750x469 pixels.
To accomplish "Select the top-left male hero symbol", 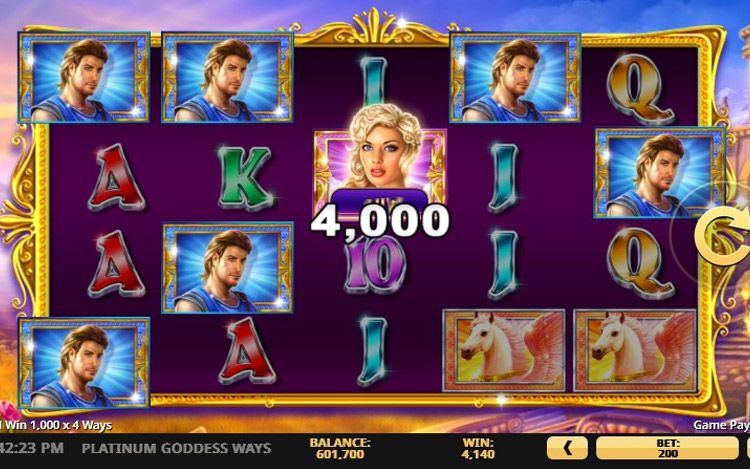I will 84,77.
